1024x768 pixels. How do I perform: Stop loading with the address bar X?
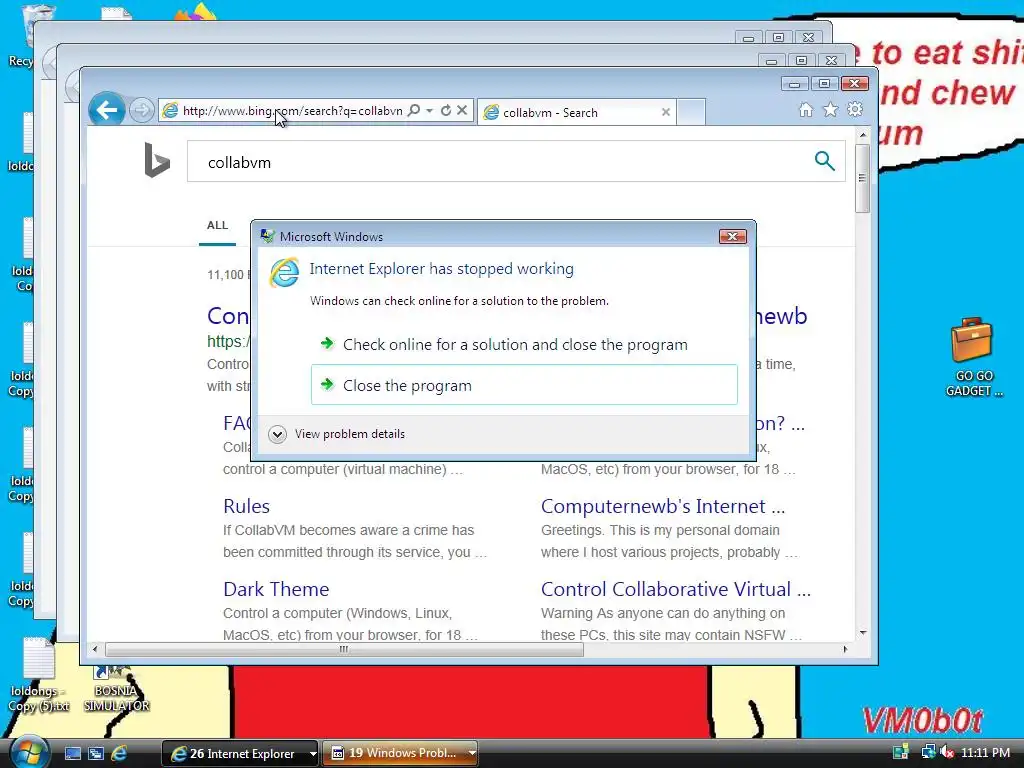462,110
